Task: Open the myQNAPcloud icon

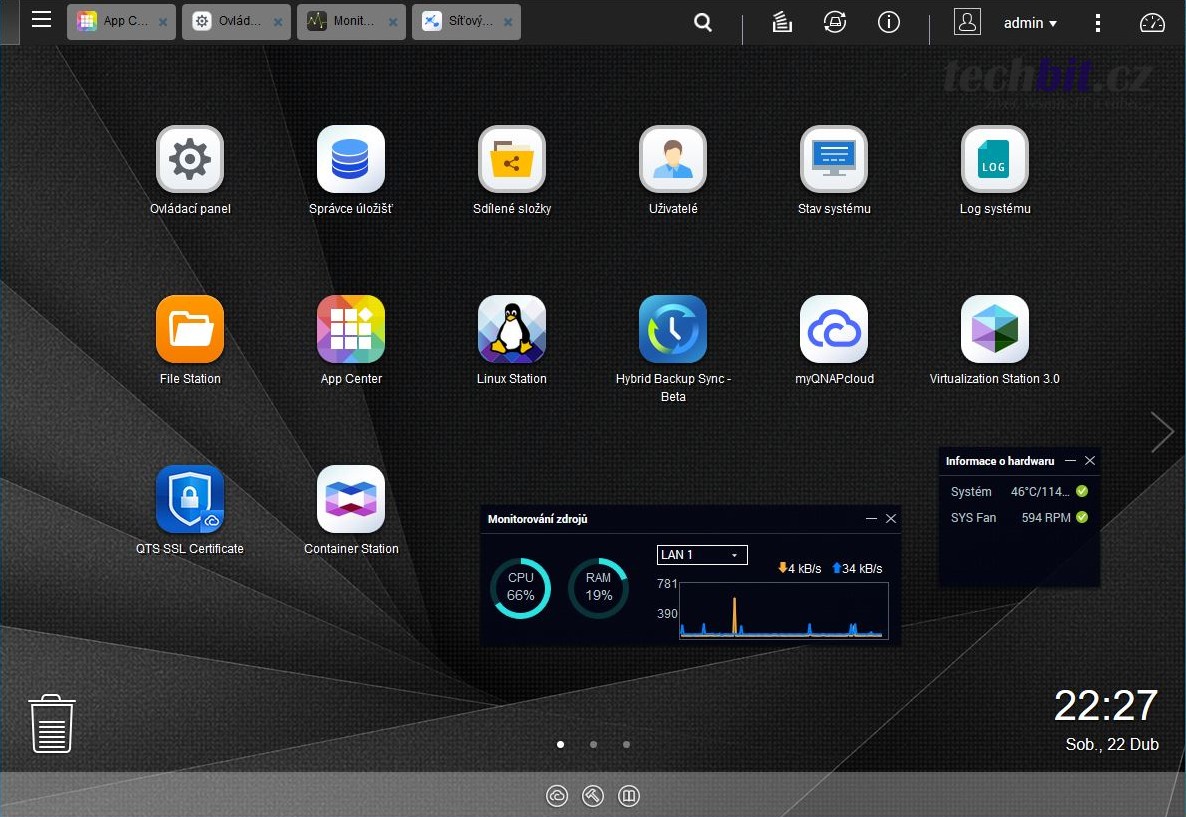Action: point(834,329)
